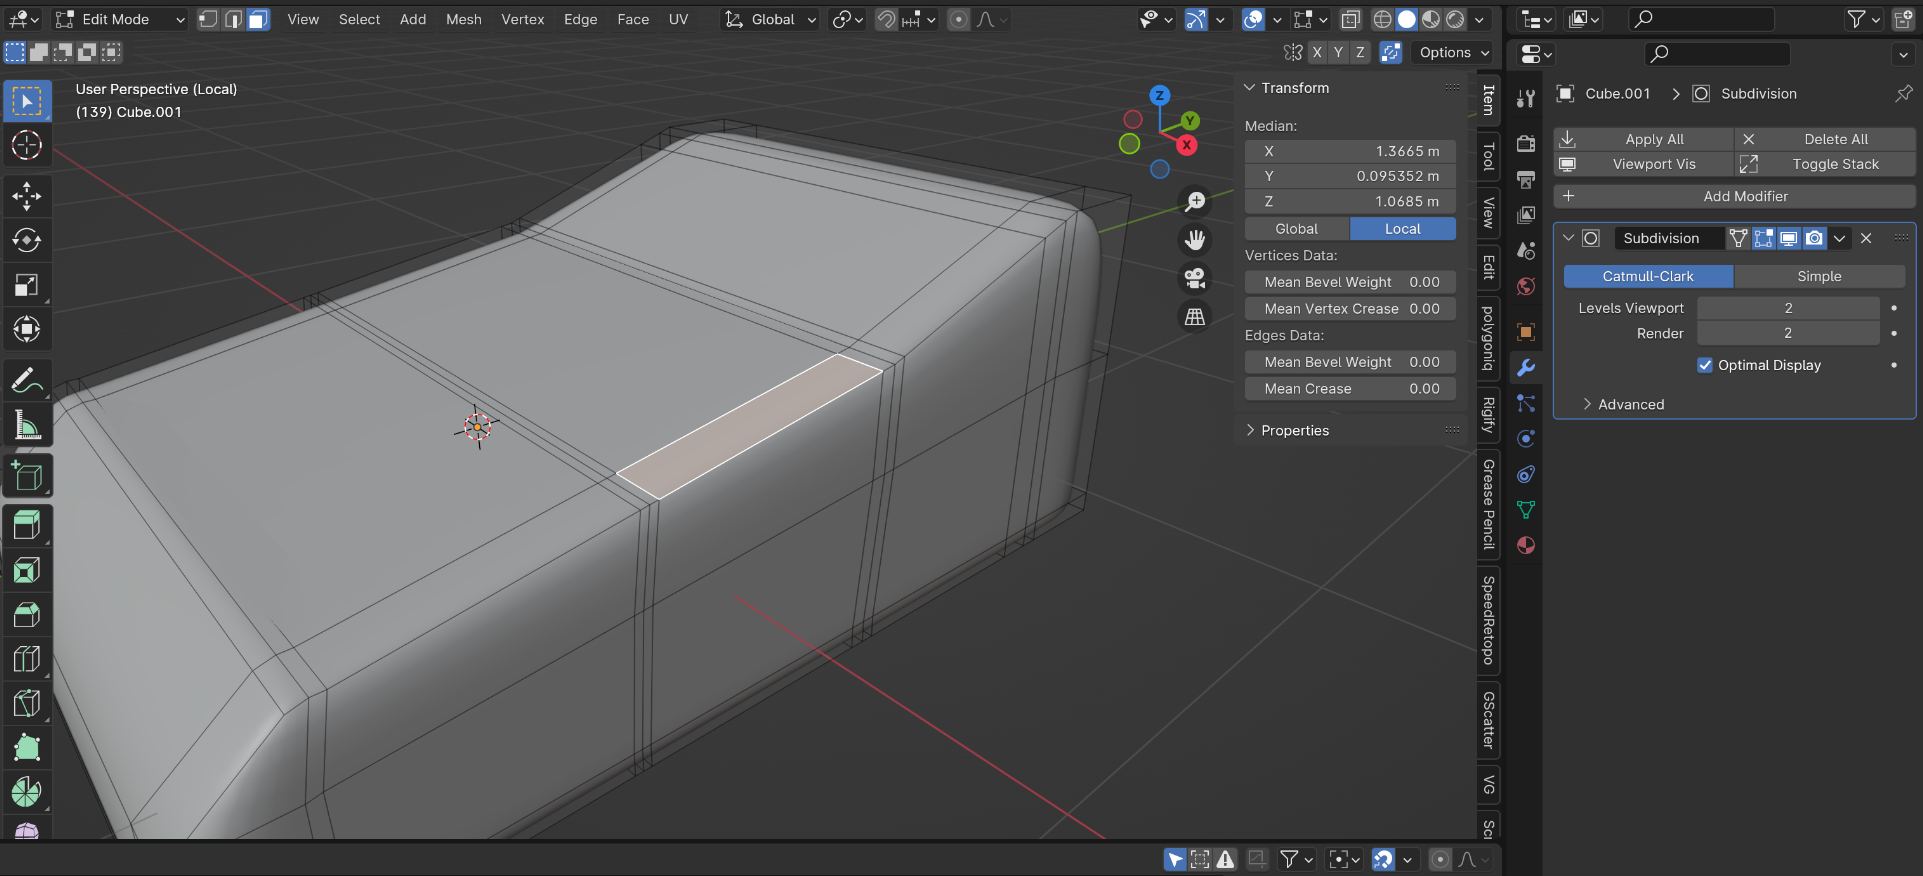Click the pan view hand icon
The image size is (1923, 876).
(1195, 240)
